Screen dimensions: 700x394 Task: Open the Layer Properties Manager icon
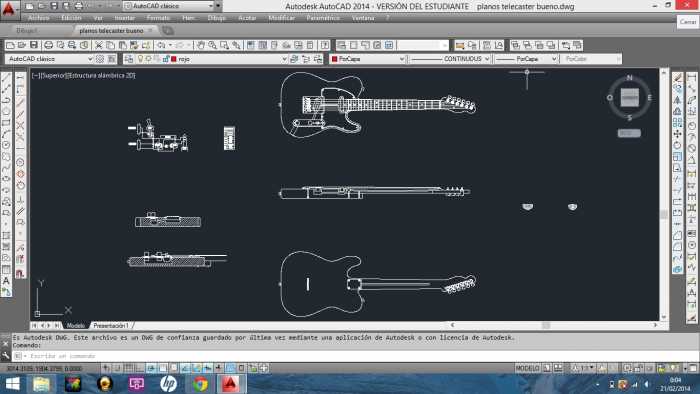pyautogui.click(x=129, y=59)
